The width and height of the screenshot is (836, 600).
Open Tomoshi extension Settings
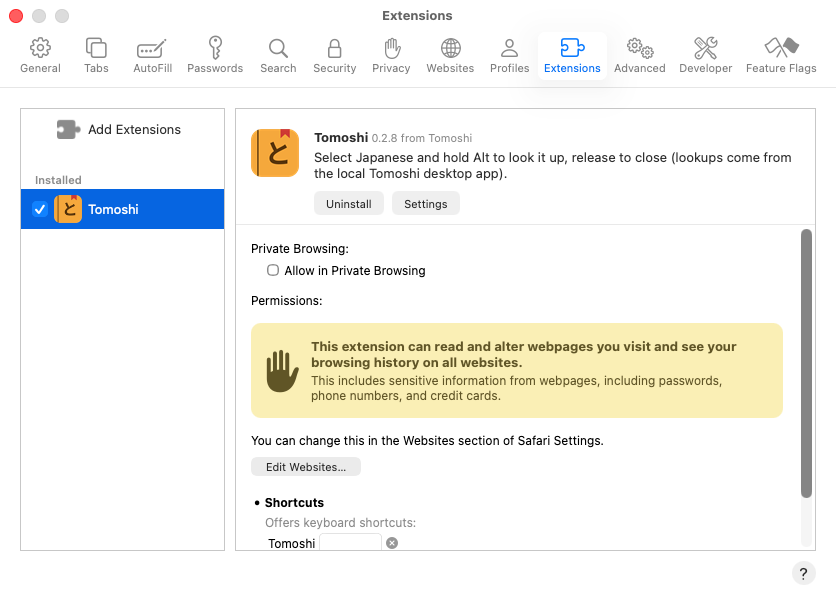point(425,204)
